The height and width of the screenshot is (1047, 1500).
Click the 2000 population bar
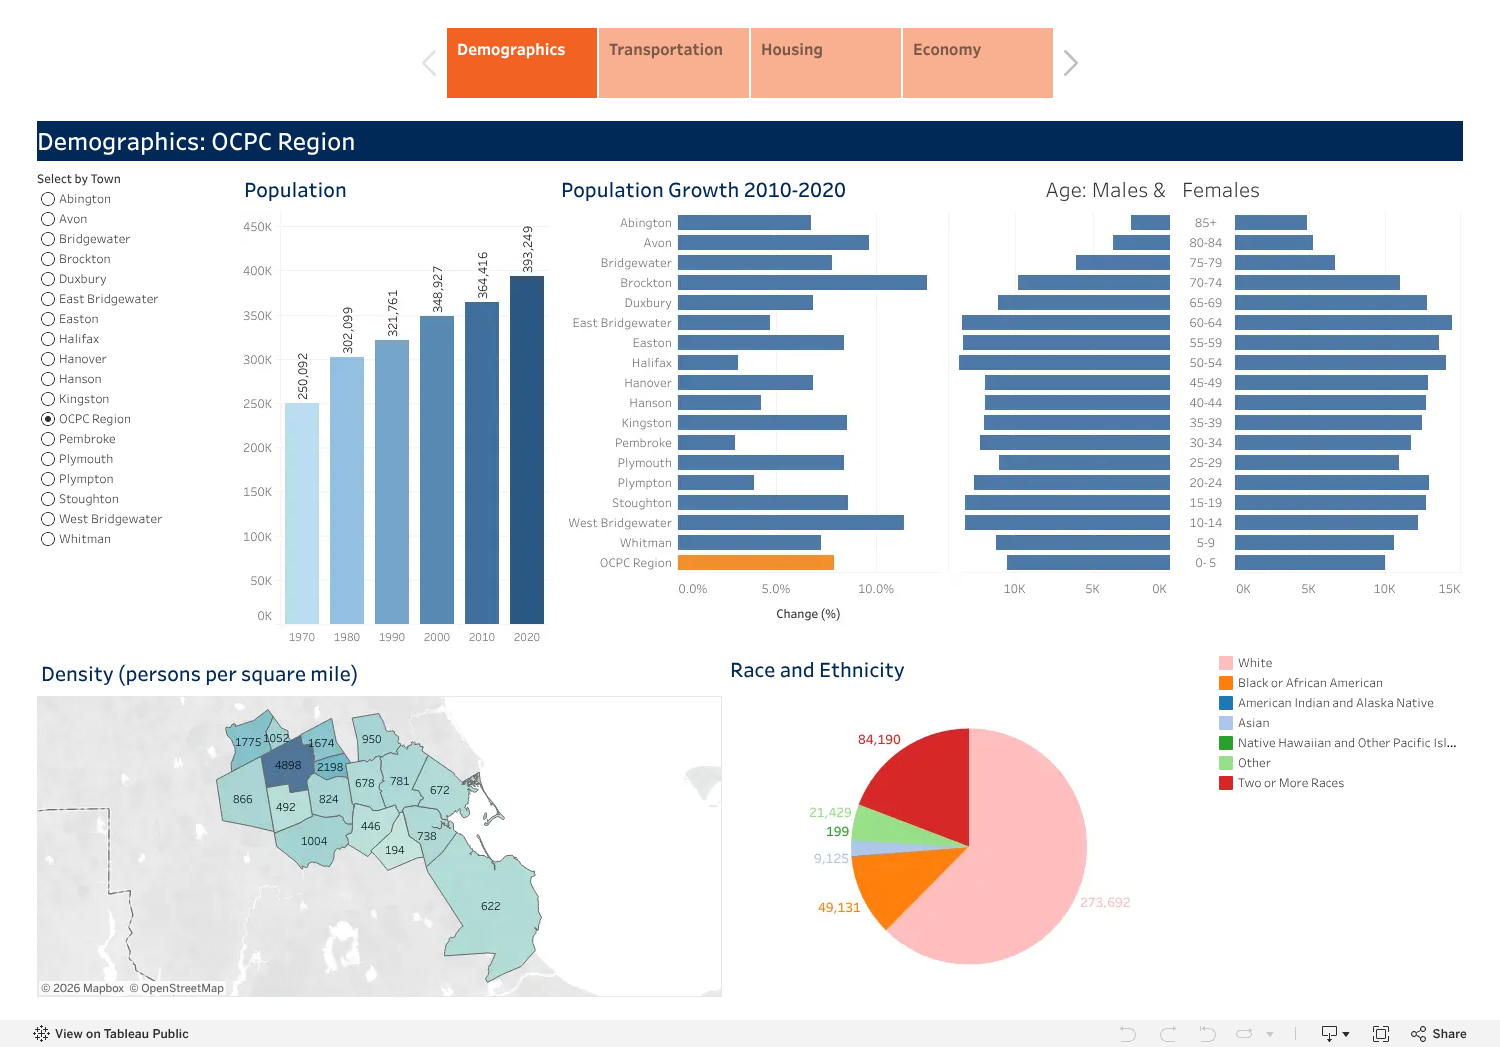[x=437, y=470]
